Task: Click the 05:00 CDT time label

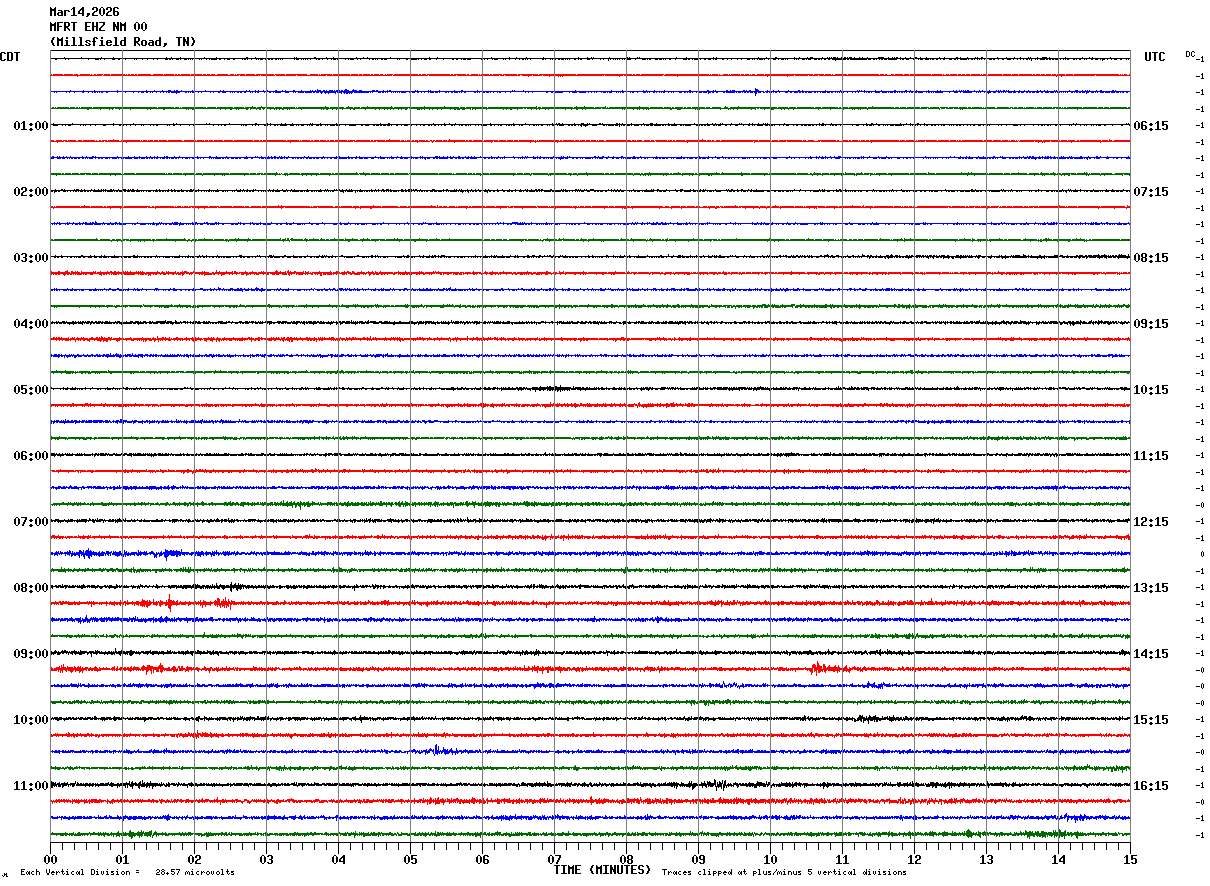Action: tap(31, 390)
